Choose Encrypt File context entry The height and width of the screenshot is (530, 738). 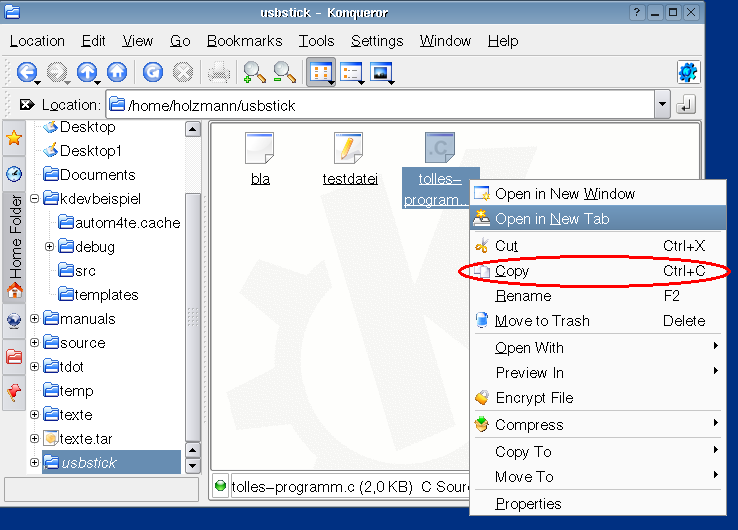coord(598,398)
